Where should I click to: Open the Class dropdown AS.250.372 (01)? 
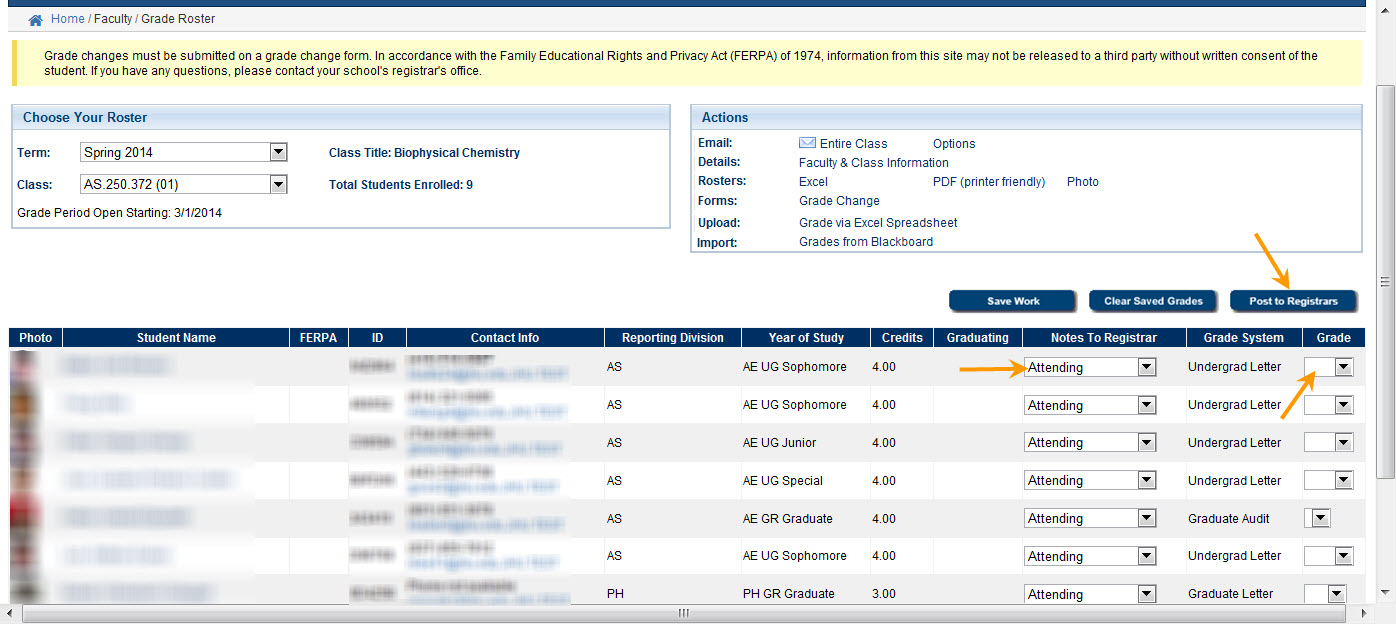[184, 184]
